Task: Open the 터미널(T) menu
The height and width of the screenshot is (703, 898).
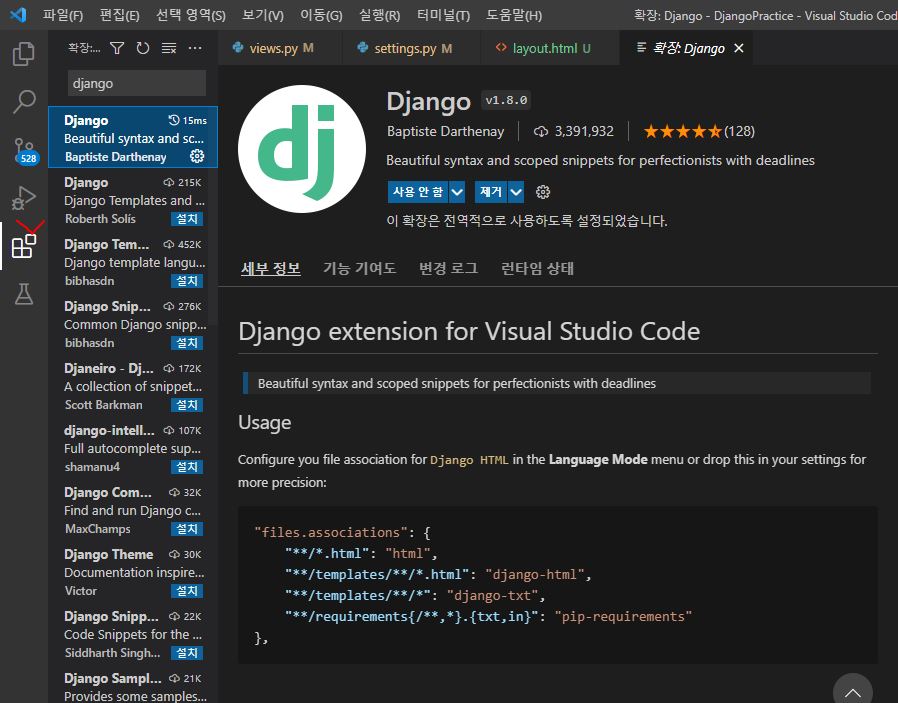Action: pyautogui.click(x=443, y=15)
